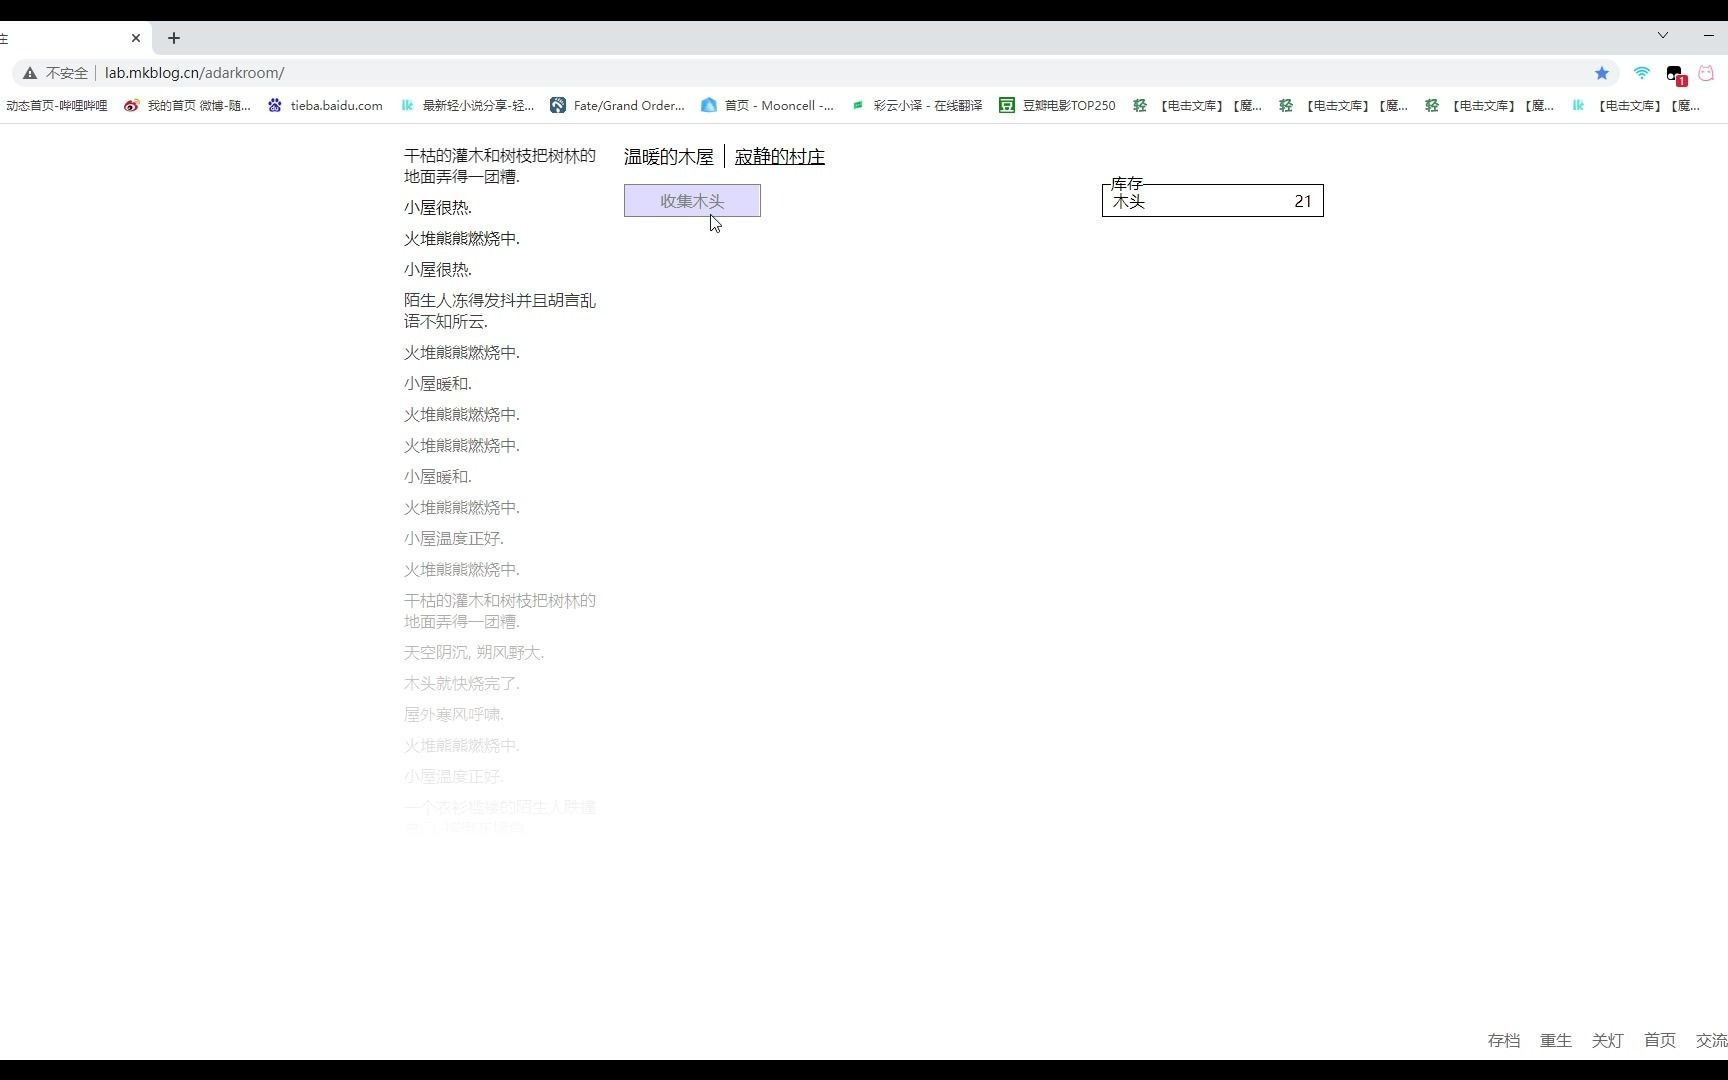This screenshot has width=1728, height=1080.
Task: Select the 温暖的木屋 tab
Action: 668,157
